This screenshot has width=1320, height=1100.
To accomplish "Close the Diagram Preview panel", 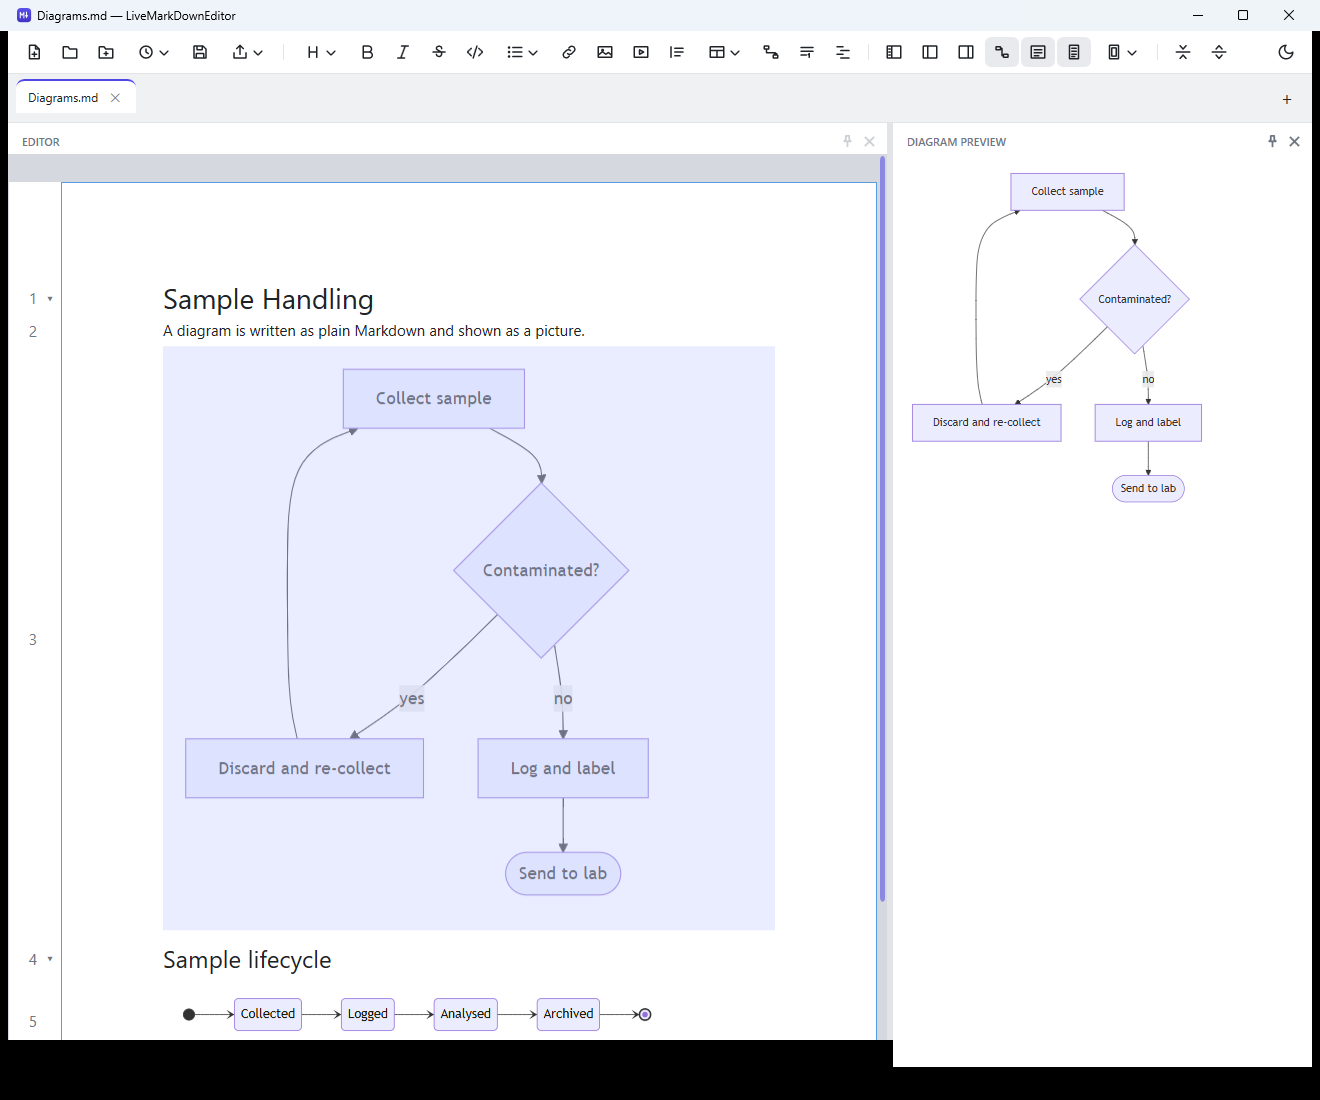I will [1294, 141].
